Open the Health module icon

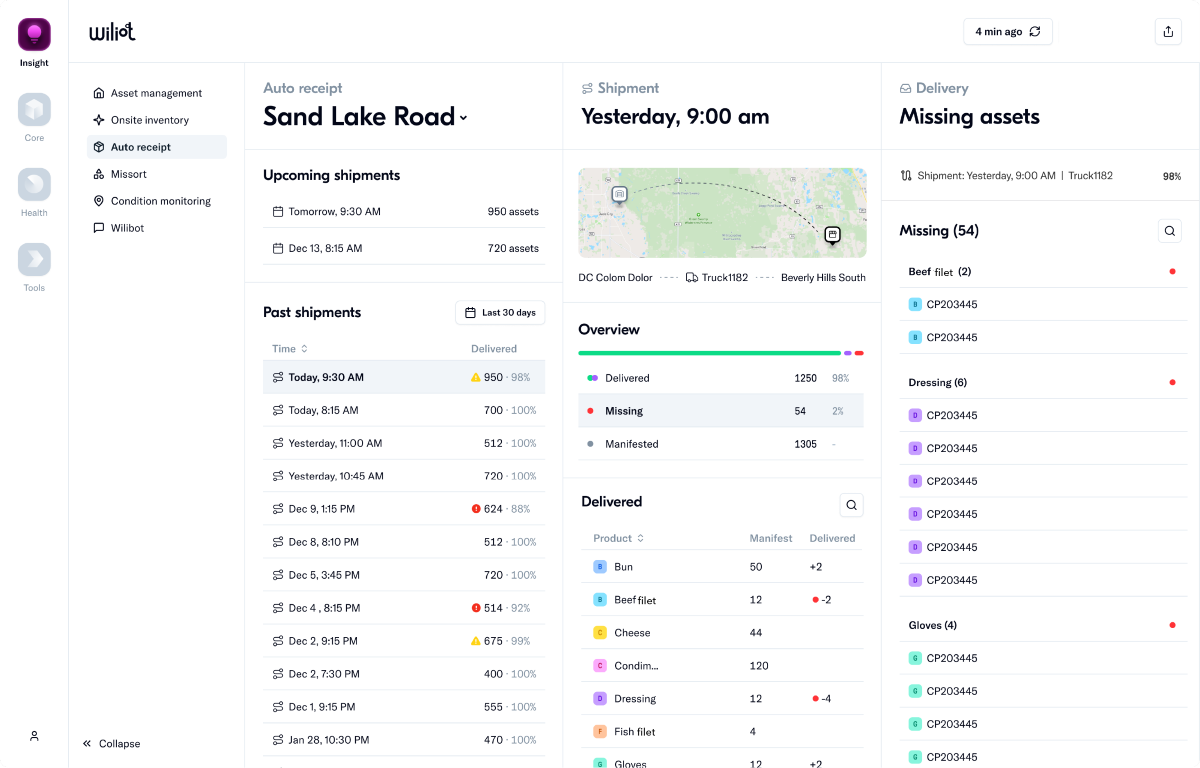34,185
